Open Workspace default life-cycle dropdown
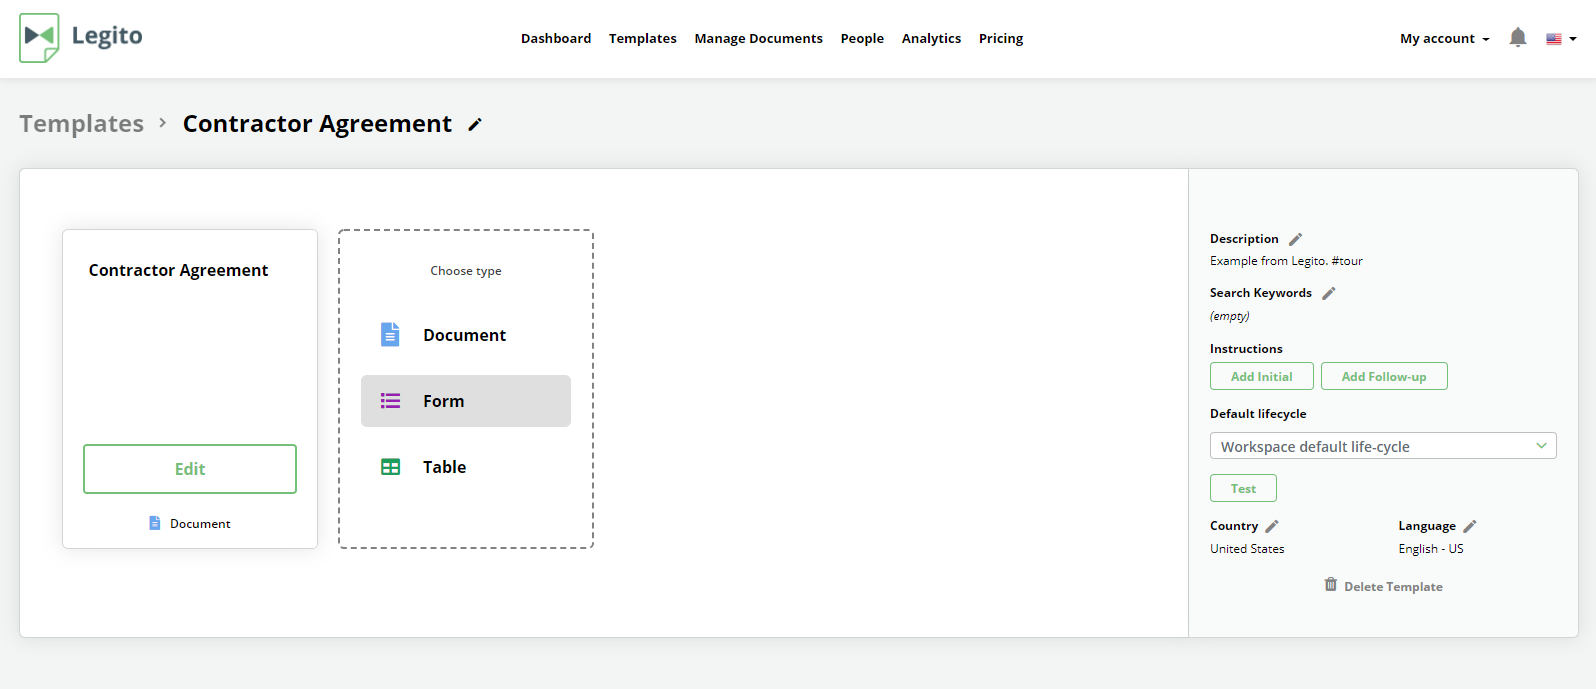1596x689 pixels. pyautogui.click(x=1383, y=446)
